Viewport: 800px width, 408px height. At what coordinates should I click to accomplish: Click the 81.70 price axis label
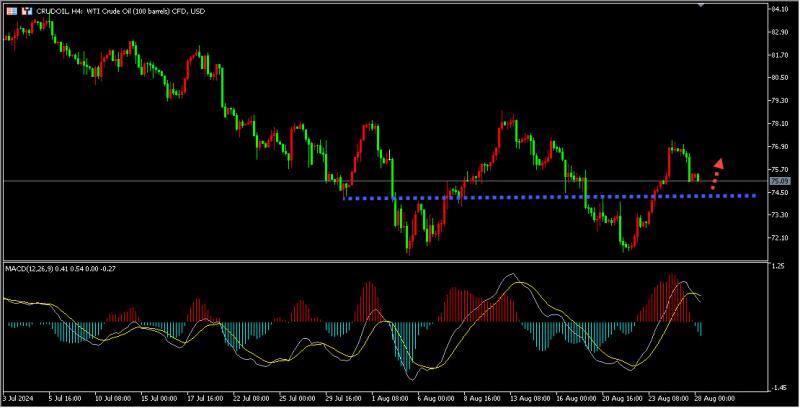click(x=780, y=55)
